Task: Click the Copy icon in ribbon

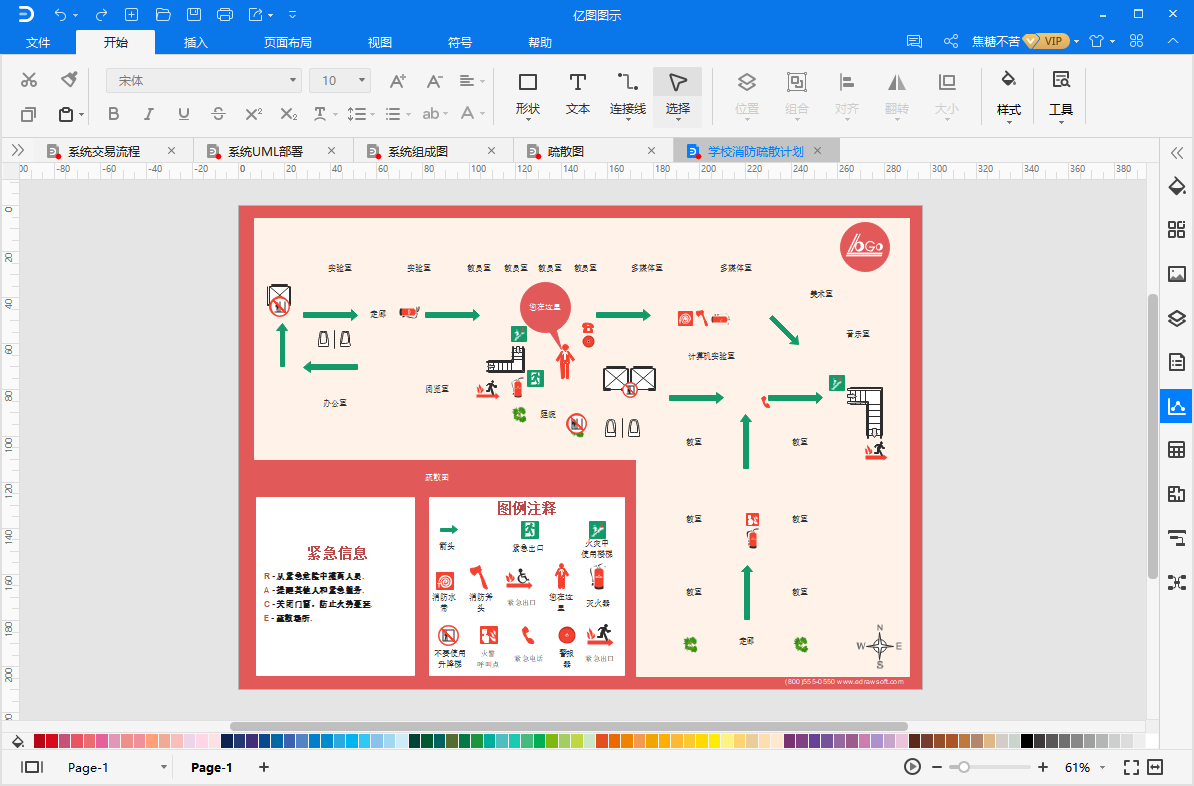Action: pos(28,114)
